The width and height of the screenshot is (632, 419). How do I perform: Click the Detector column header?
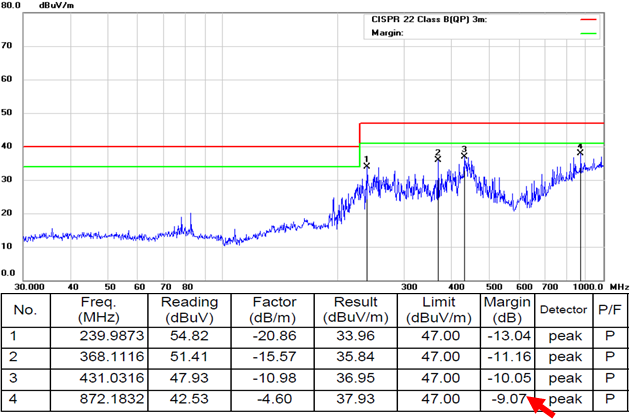[x=563, y=310]
